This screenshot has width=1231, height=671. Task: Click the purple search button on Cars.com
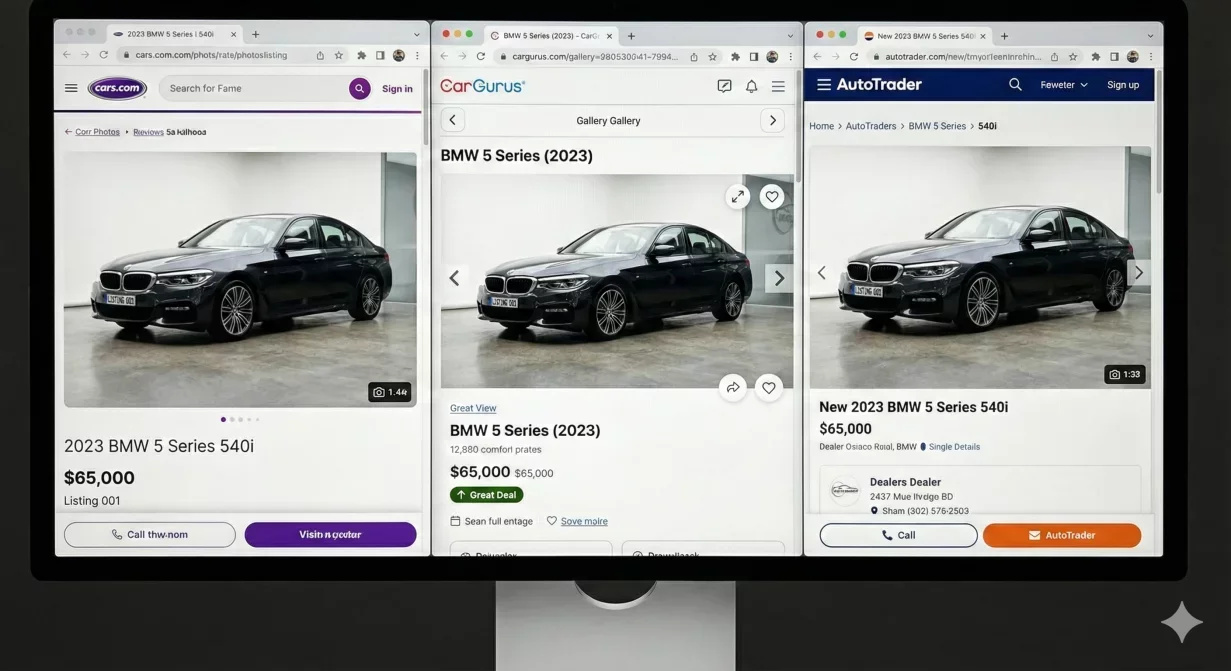point(359,89)
